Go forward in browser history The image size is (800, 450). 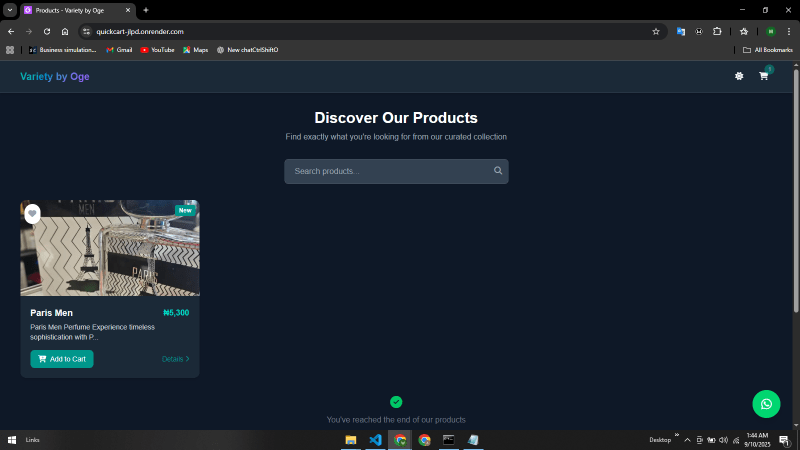[x=29, y=32]
